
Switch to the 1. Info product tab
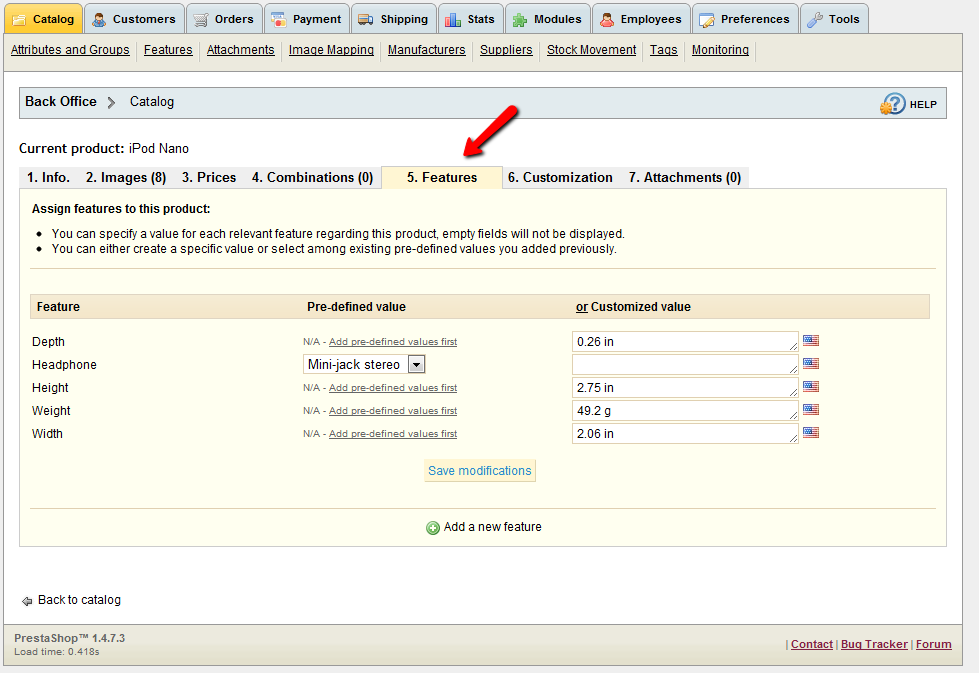(x=48, y=177)
